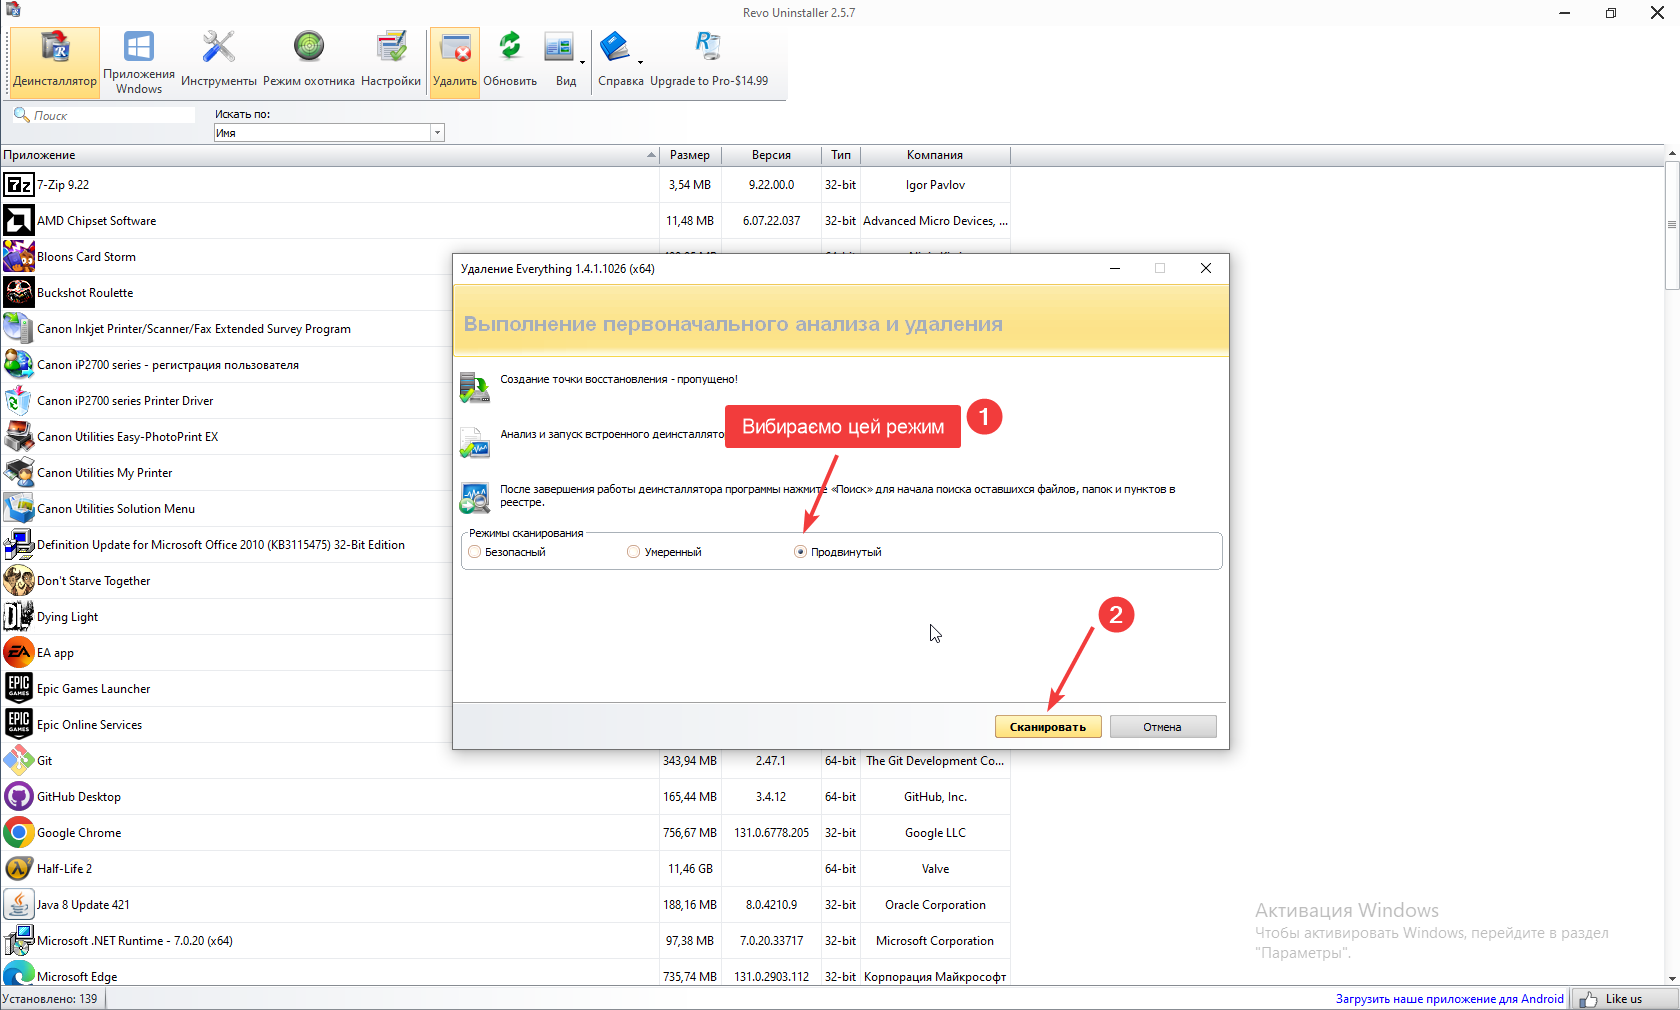This screenshot has width=1680, height=1010.
Task: Select the 7-Zip 9.22 icon in list
Action: click(x=19, y=185)
